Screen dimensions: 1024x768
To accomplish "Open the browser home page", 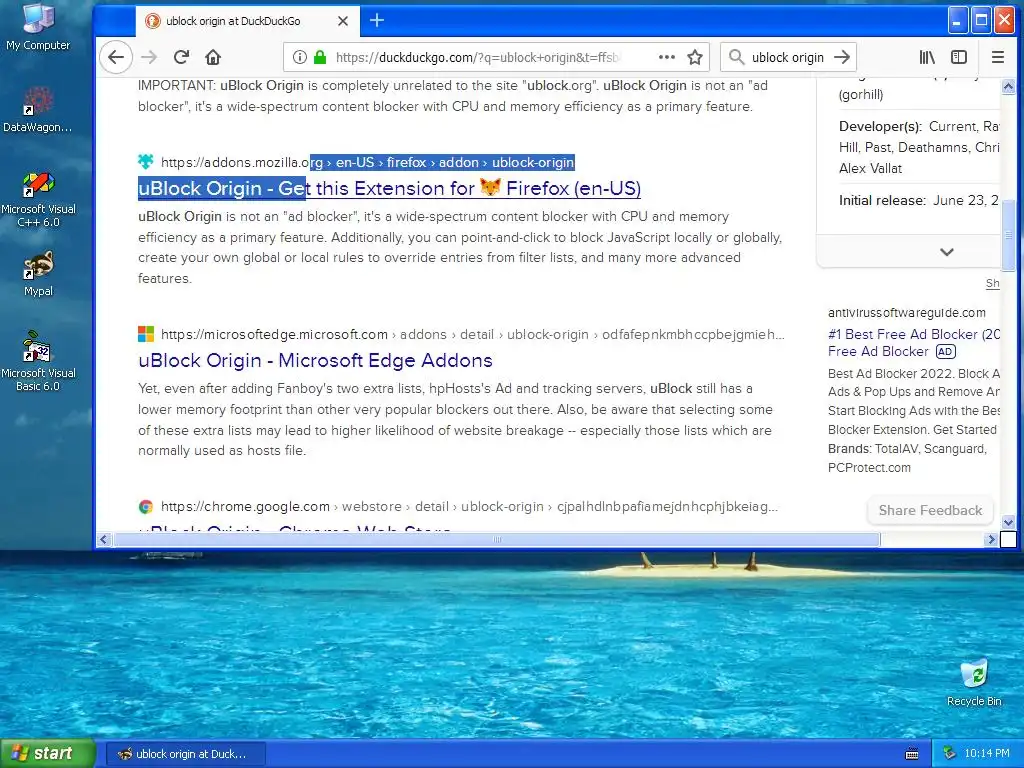I will click(213, 57).
